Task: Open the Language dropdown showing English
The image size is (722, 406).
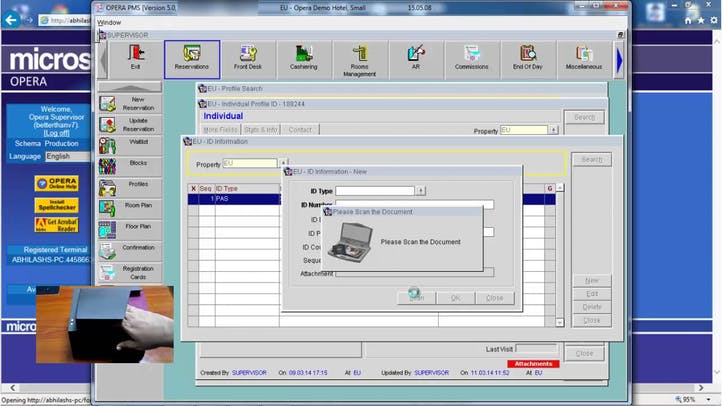Action: [68, 156]
